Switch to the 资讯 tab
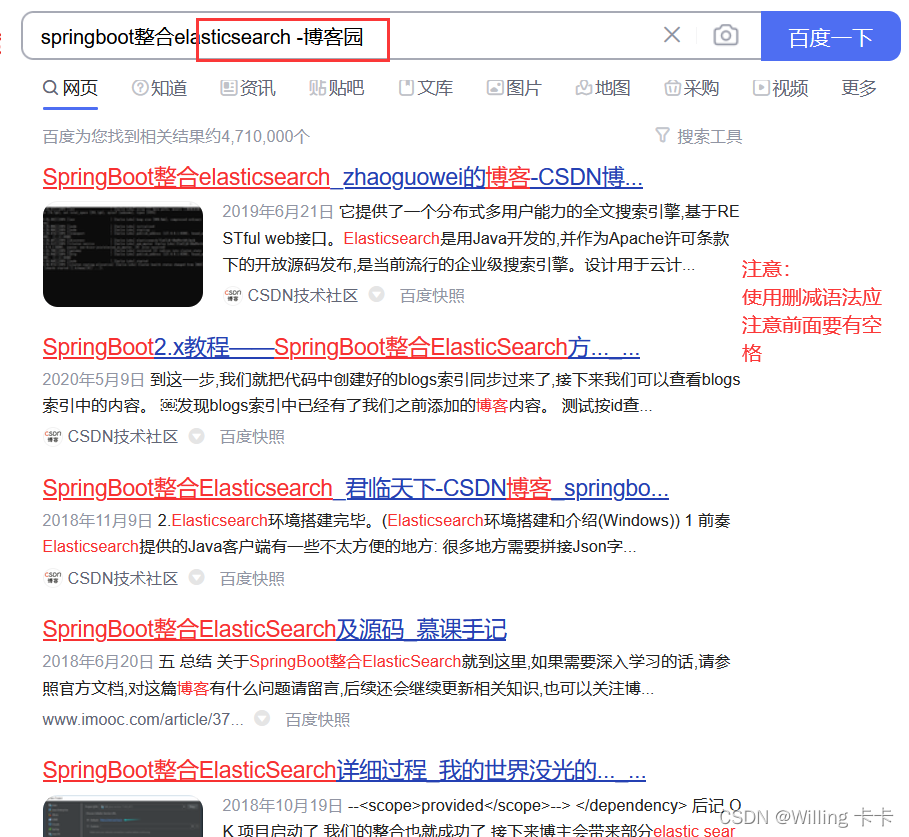The height and width of the screenshot is (837, 909). coord(248,88)
